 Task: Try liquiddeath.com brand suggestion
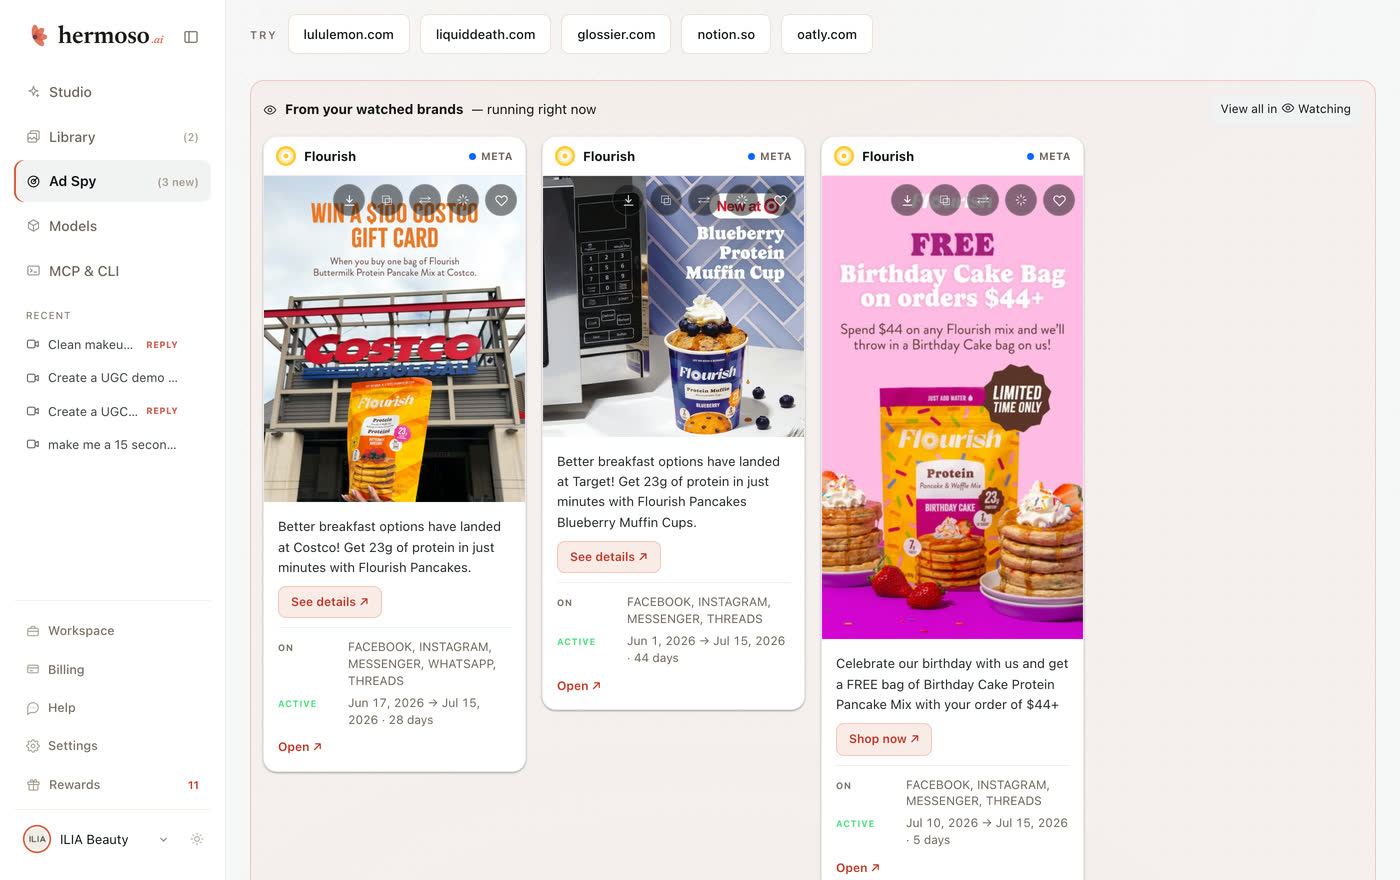[x=485, y=34]
